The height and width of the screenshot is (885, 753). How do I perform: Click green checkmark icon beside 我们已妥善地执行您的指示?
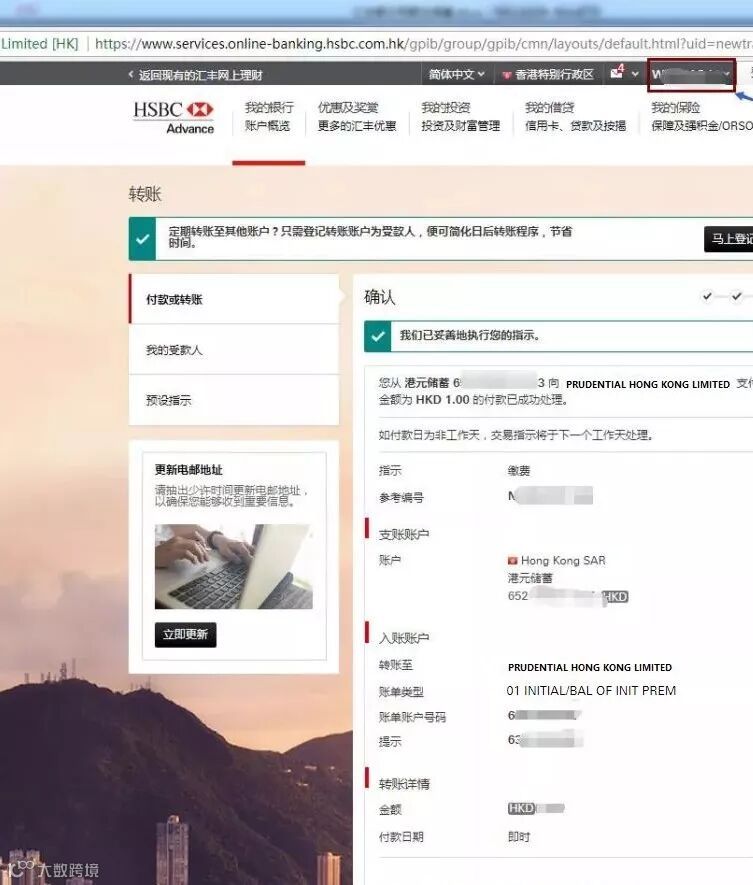coord(378,336)
